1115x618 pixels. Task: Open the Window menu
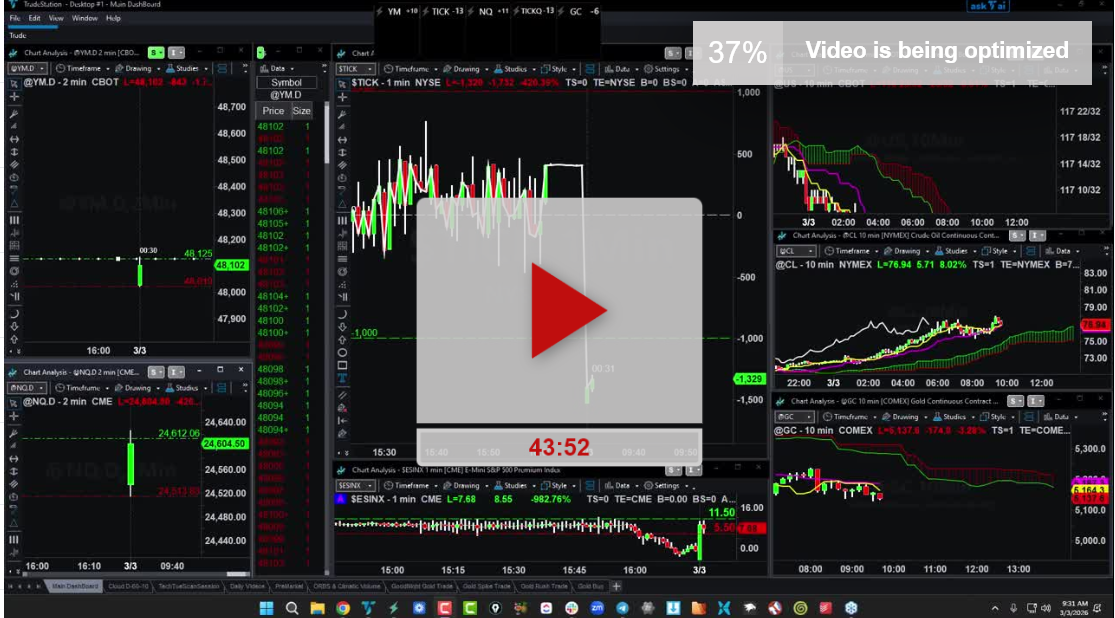click(x=85, y=18)
